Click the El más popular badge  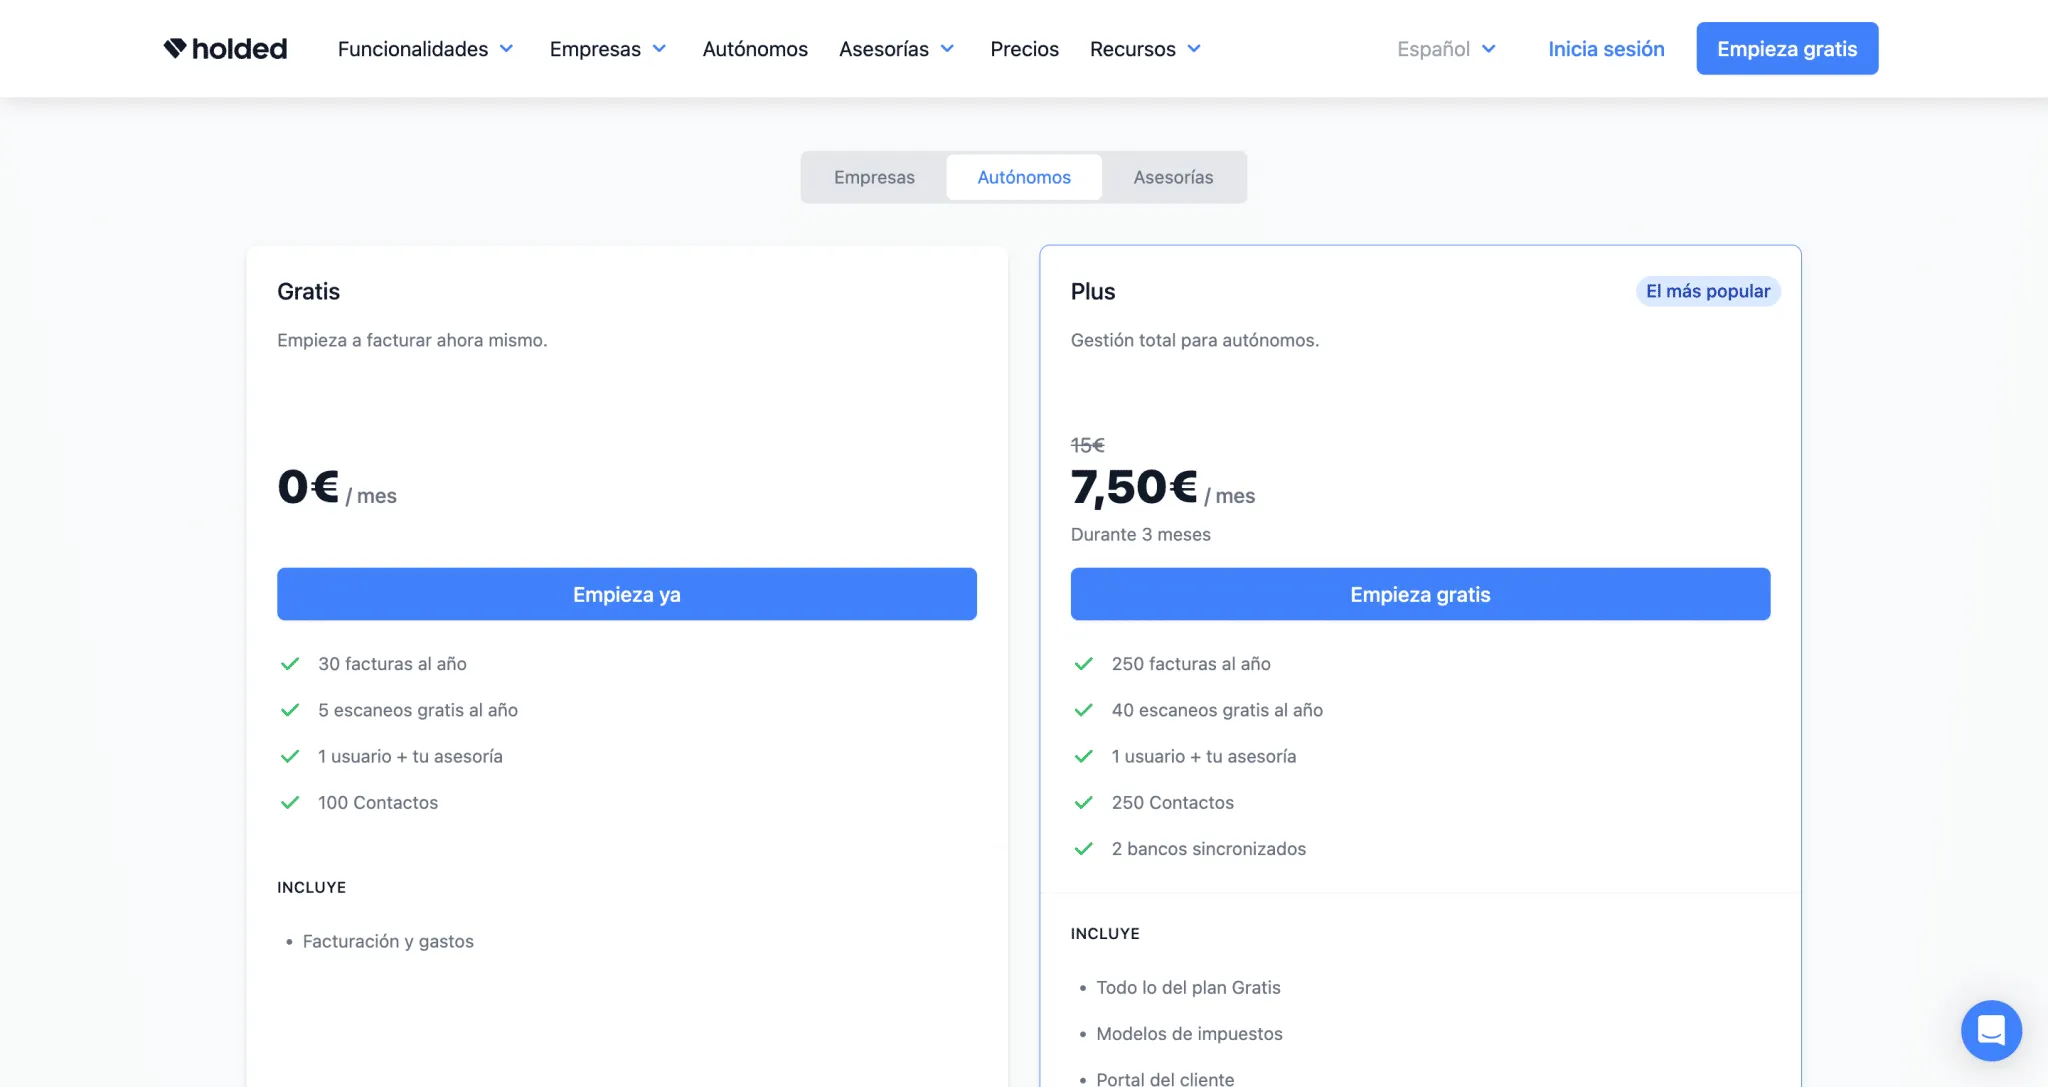click(x=1708, y=291)
